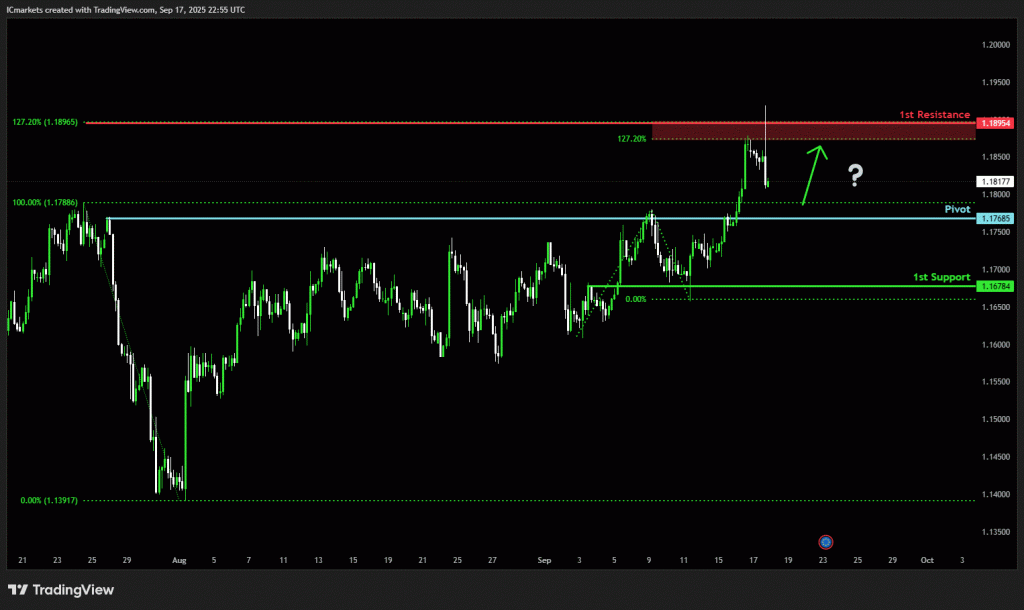Click the green 1.16784 support price tag
The width and height of the screenshot is (1024, 610).
[x=995, y=286]
